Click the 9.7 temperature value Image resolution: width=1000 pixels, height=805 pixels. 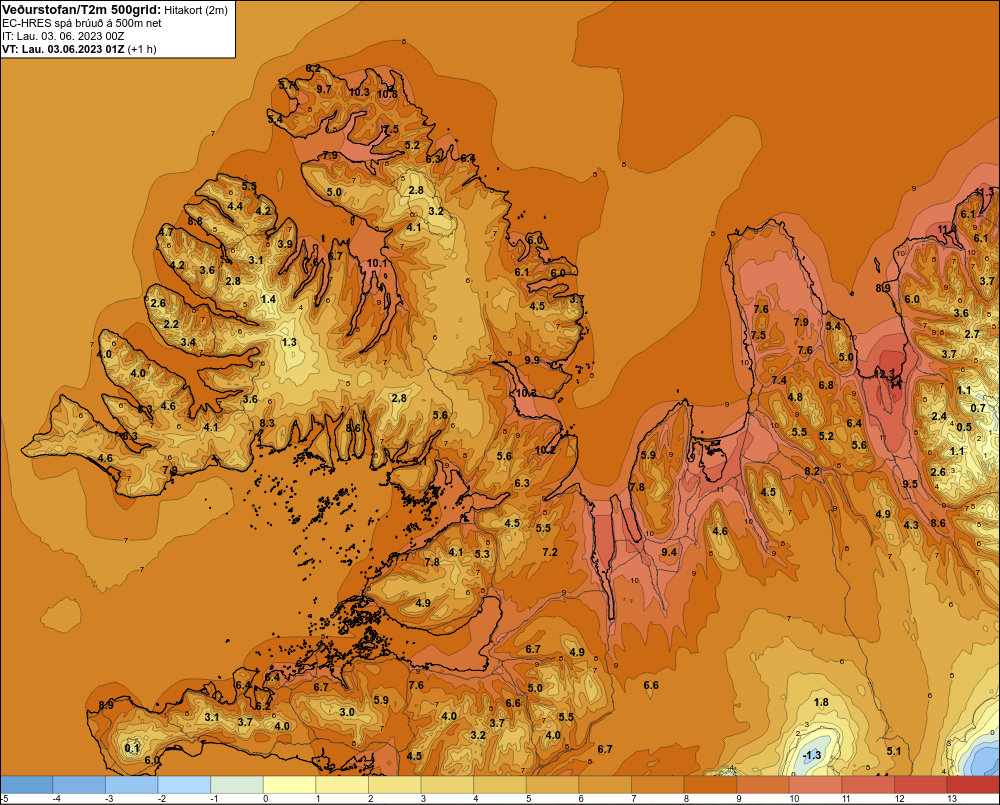[324, 89]
